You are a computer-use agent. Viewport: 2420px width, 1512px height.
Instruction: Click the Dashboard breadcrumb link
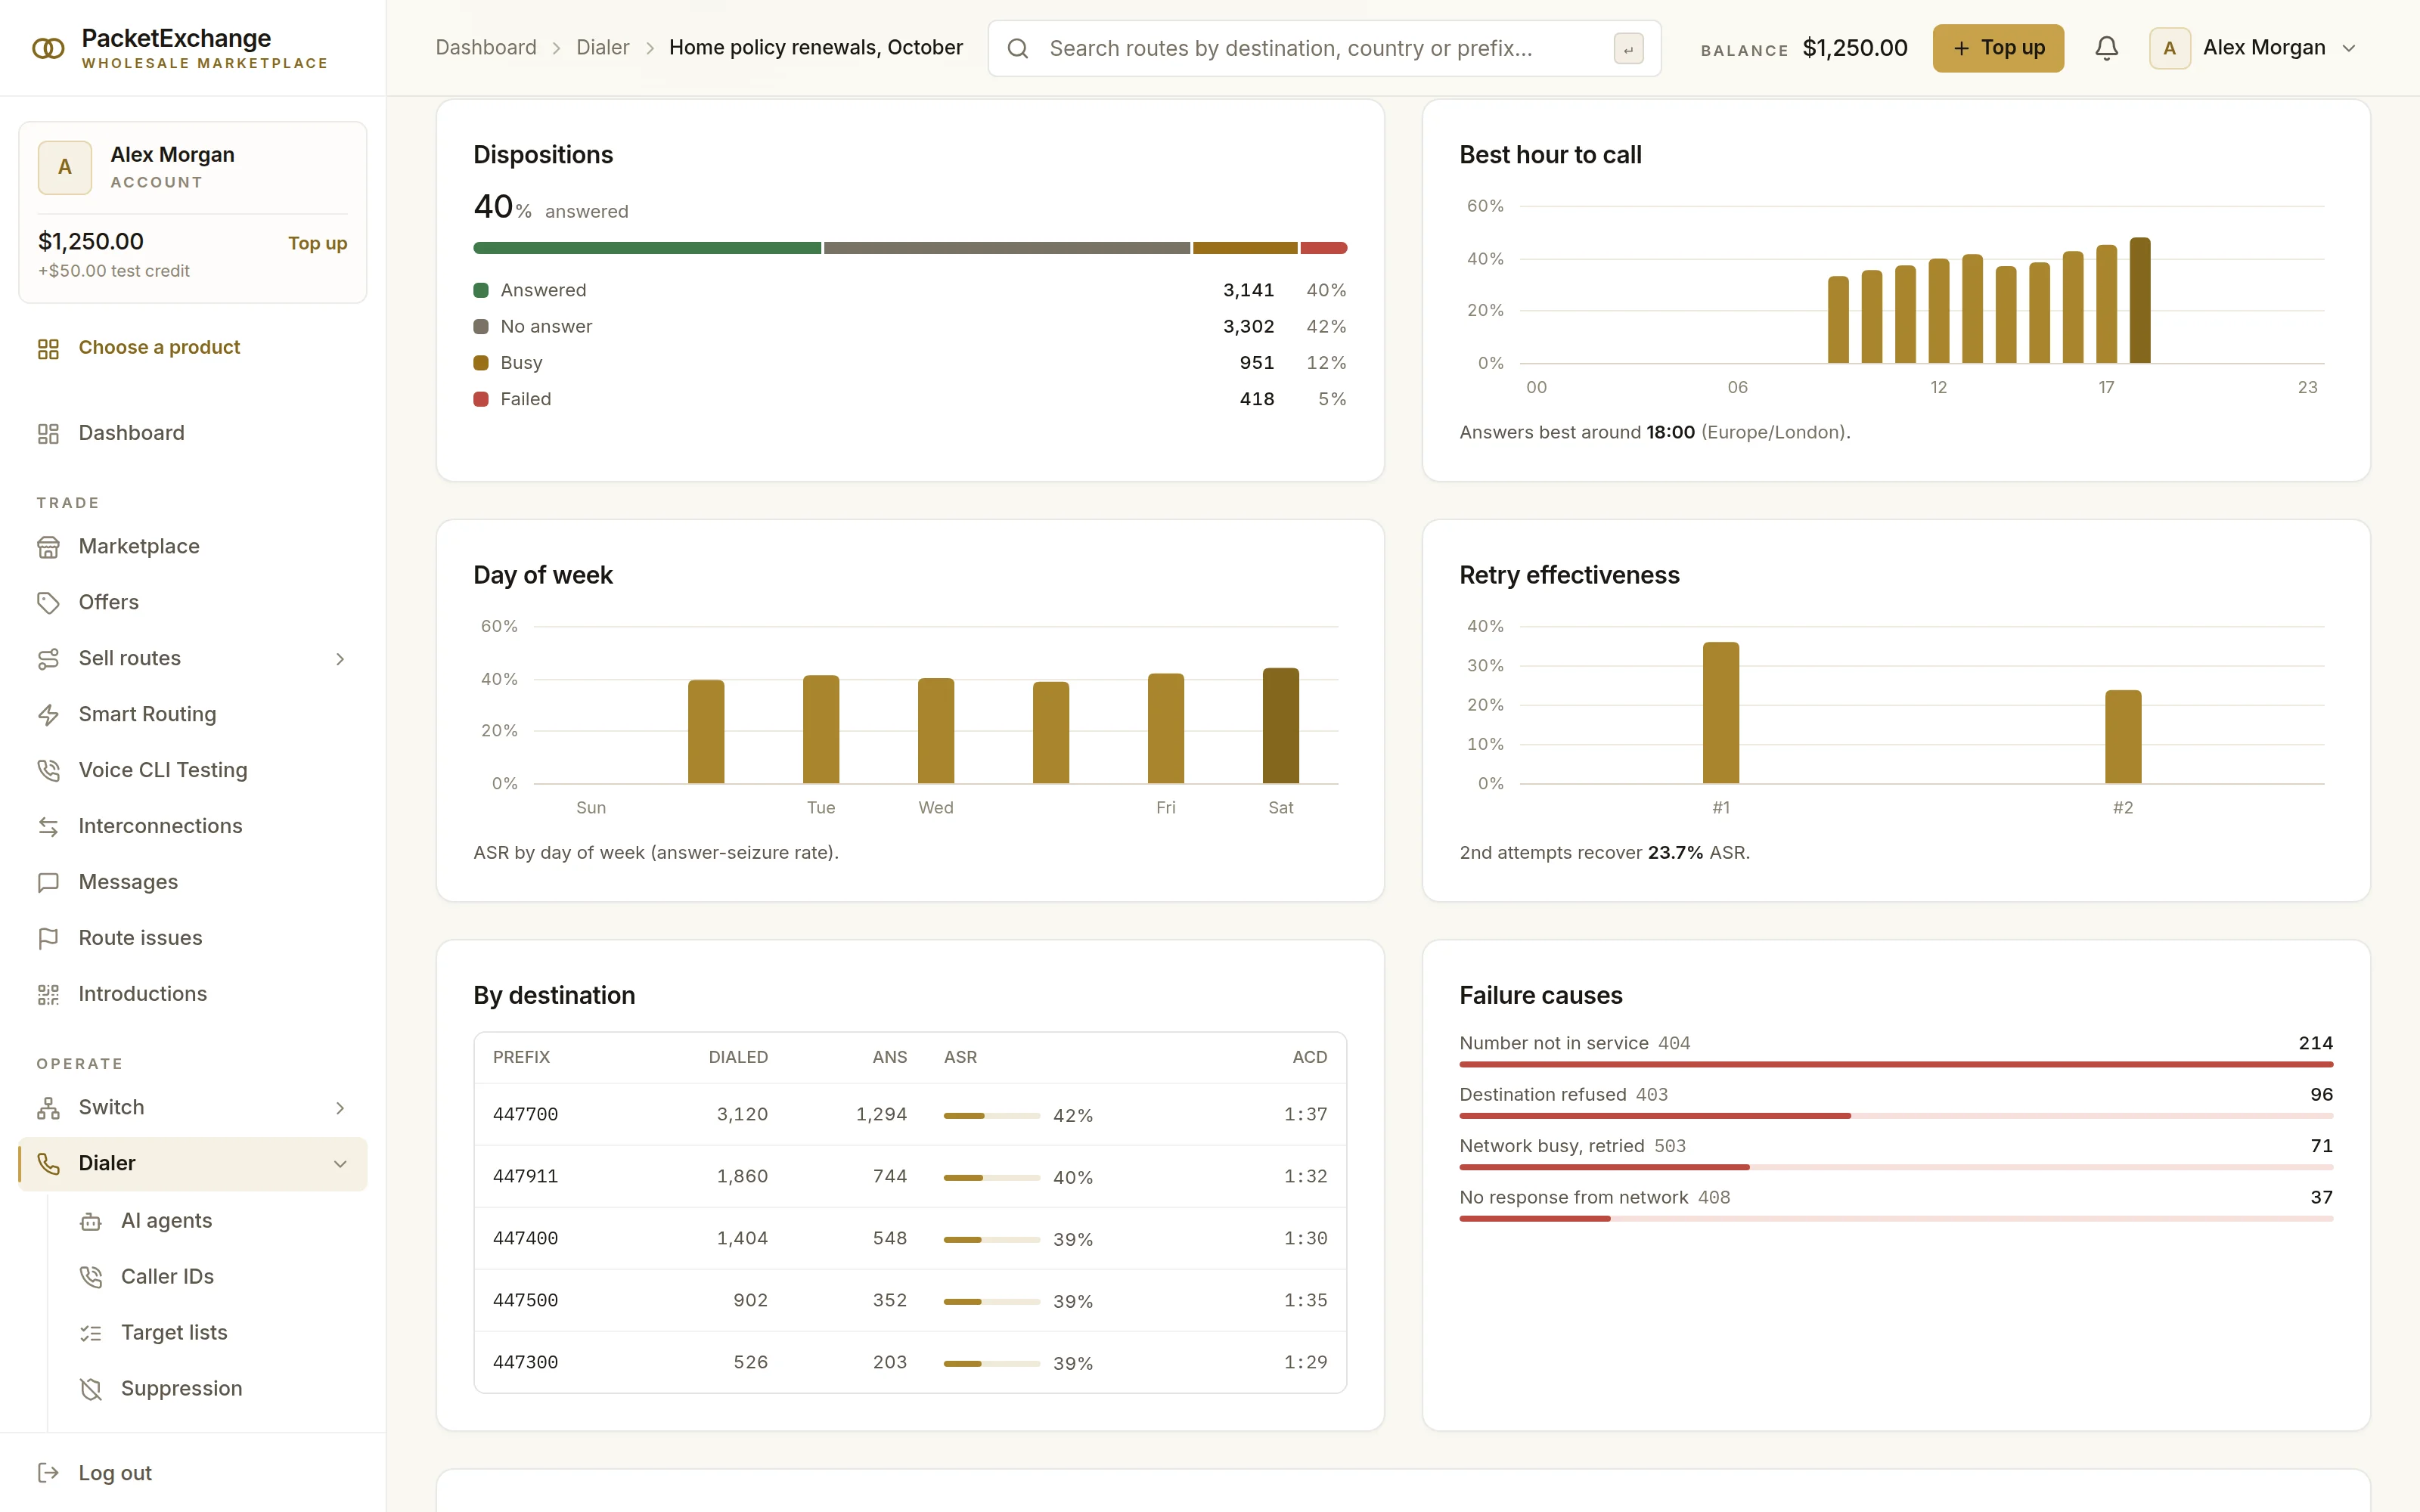(486, 47)
